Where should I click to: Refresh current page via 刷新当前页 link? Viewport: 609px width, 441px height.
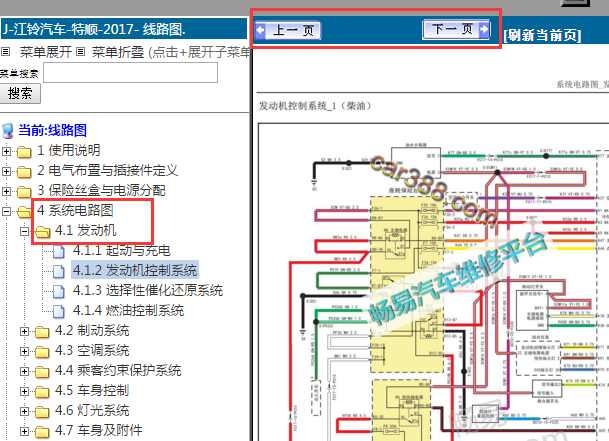tap(542, 35)
